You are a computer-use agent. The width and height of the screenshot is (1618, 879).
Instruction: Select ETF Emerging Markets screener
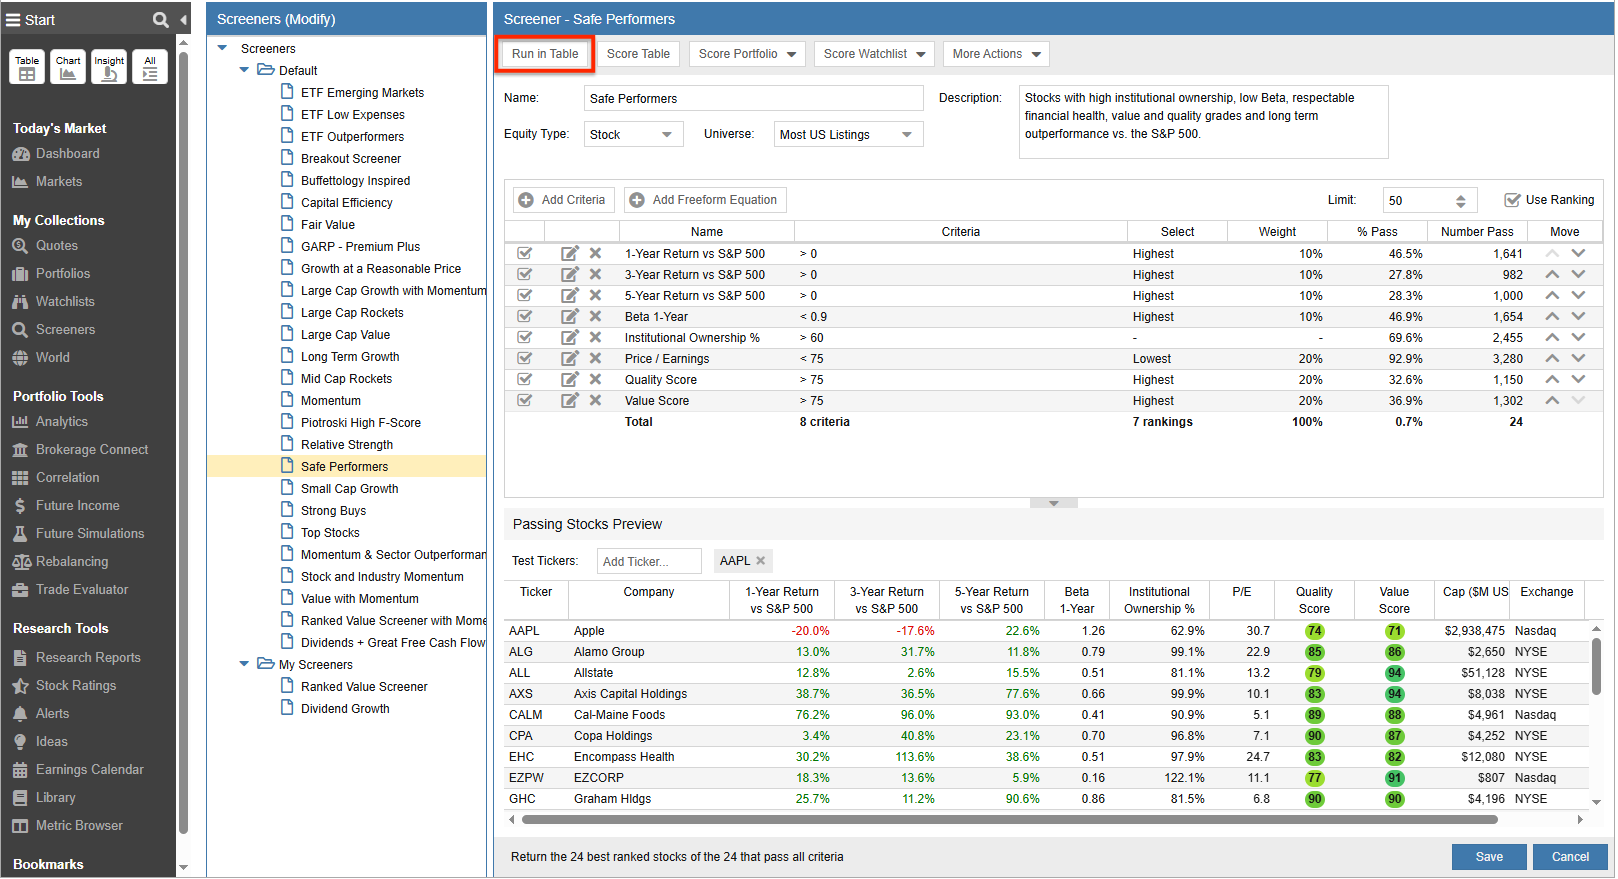click(x=362, y=93)
